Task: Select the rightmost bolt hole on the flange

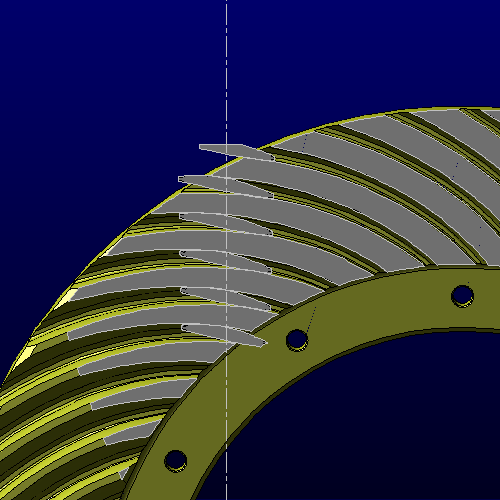Action: click(462, 296)
